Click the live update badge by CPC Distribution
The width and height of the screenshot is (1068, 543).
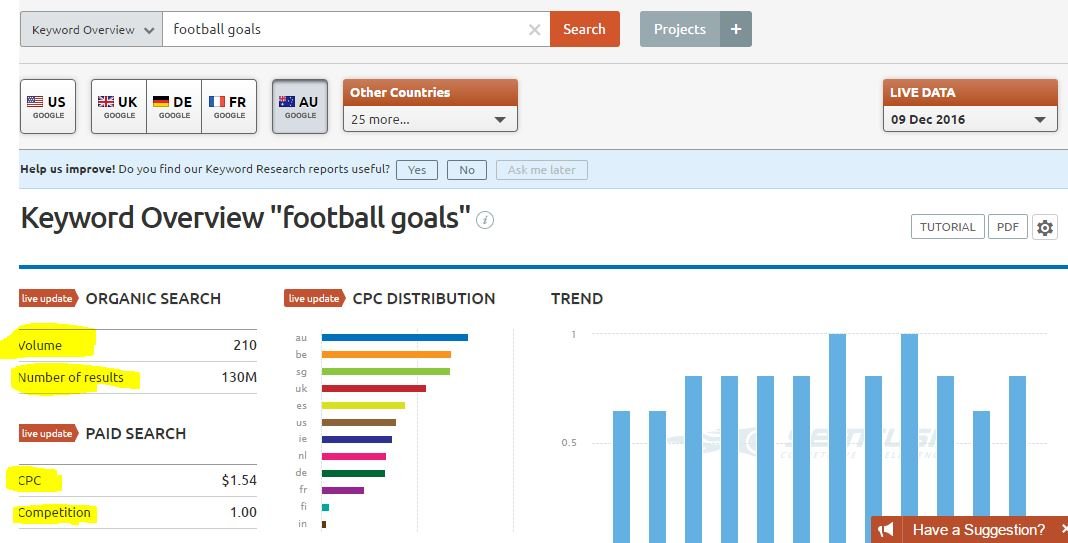coord(314,298)
